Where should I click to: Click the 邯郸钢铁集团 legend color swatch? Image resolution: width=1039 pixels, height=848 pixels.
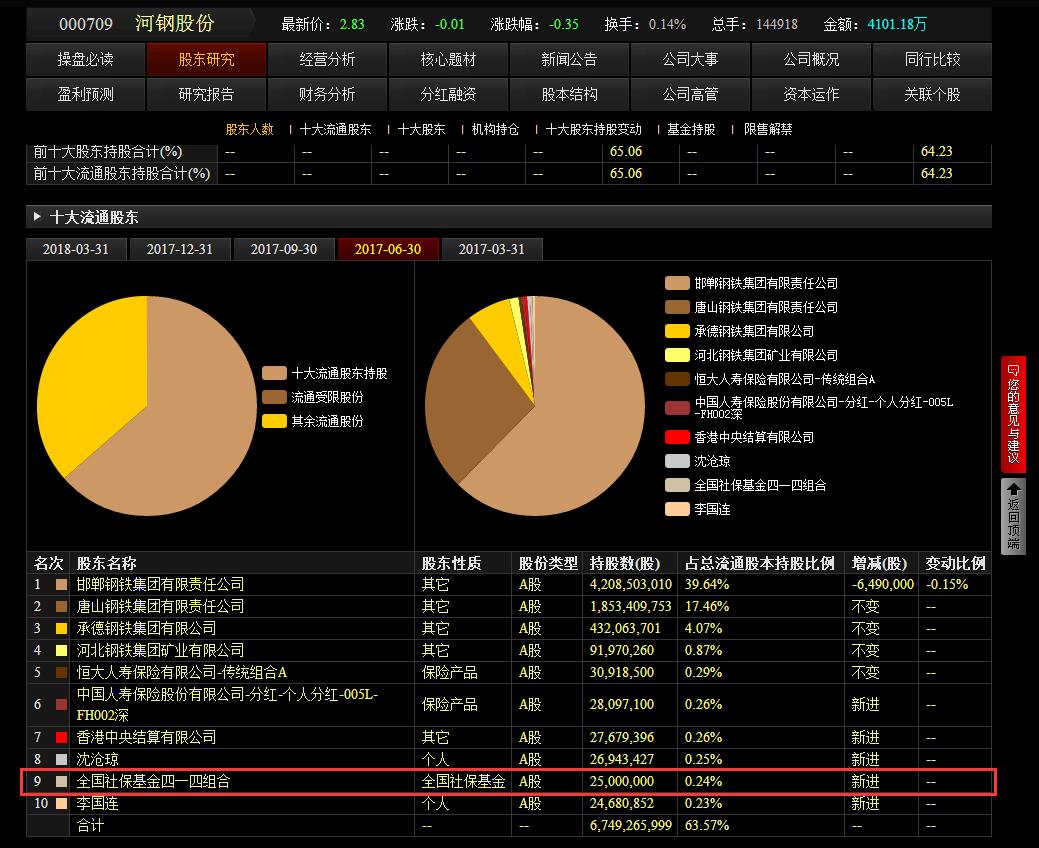pos(677,284)
